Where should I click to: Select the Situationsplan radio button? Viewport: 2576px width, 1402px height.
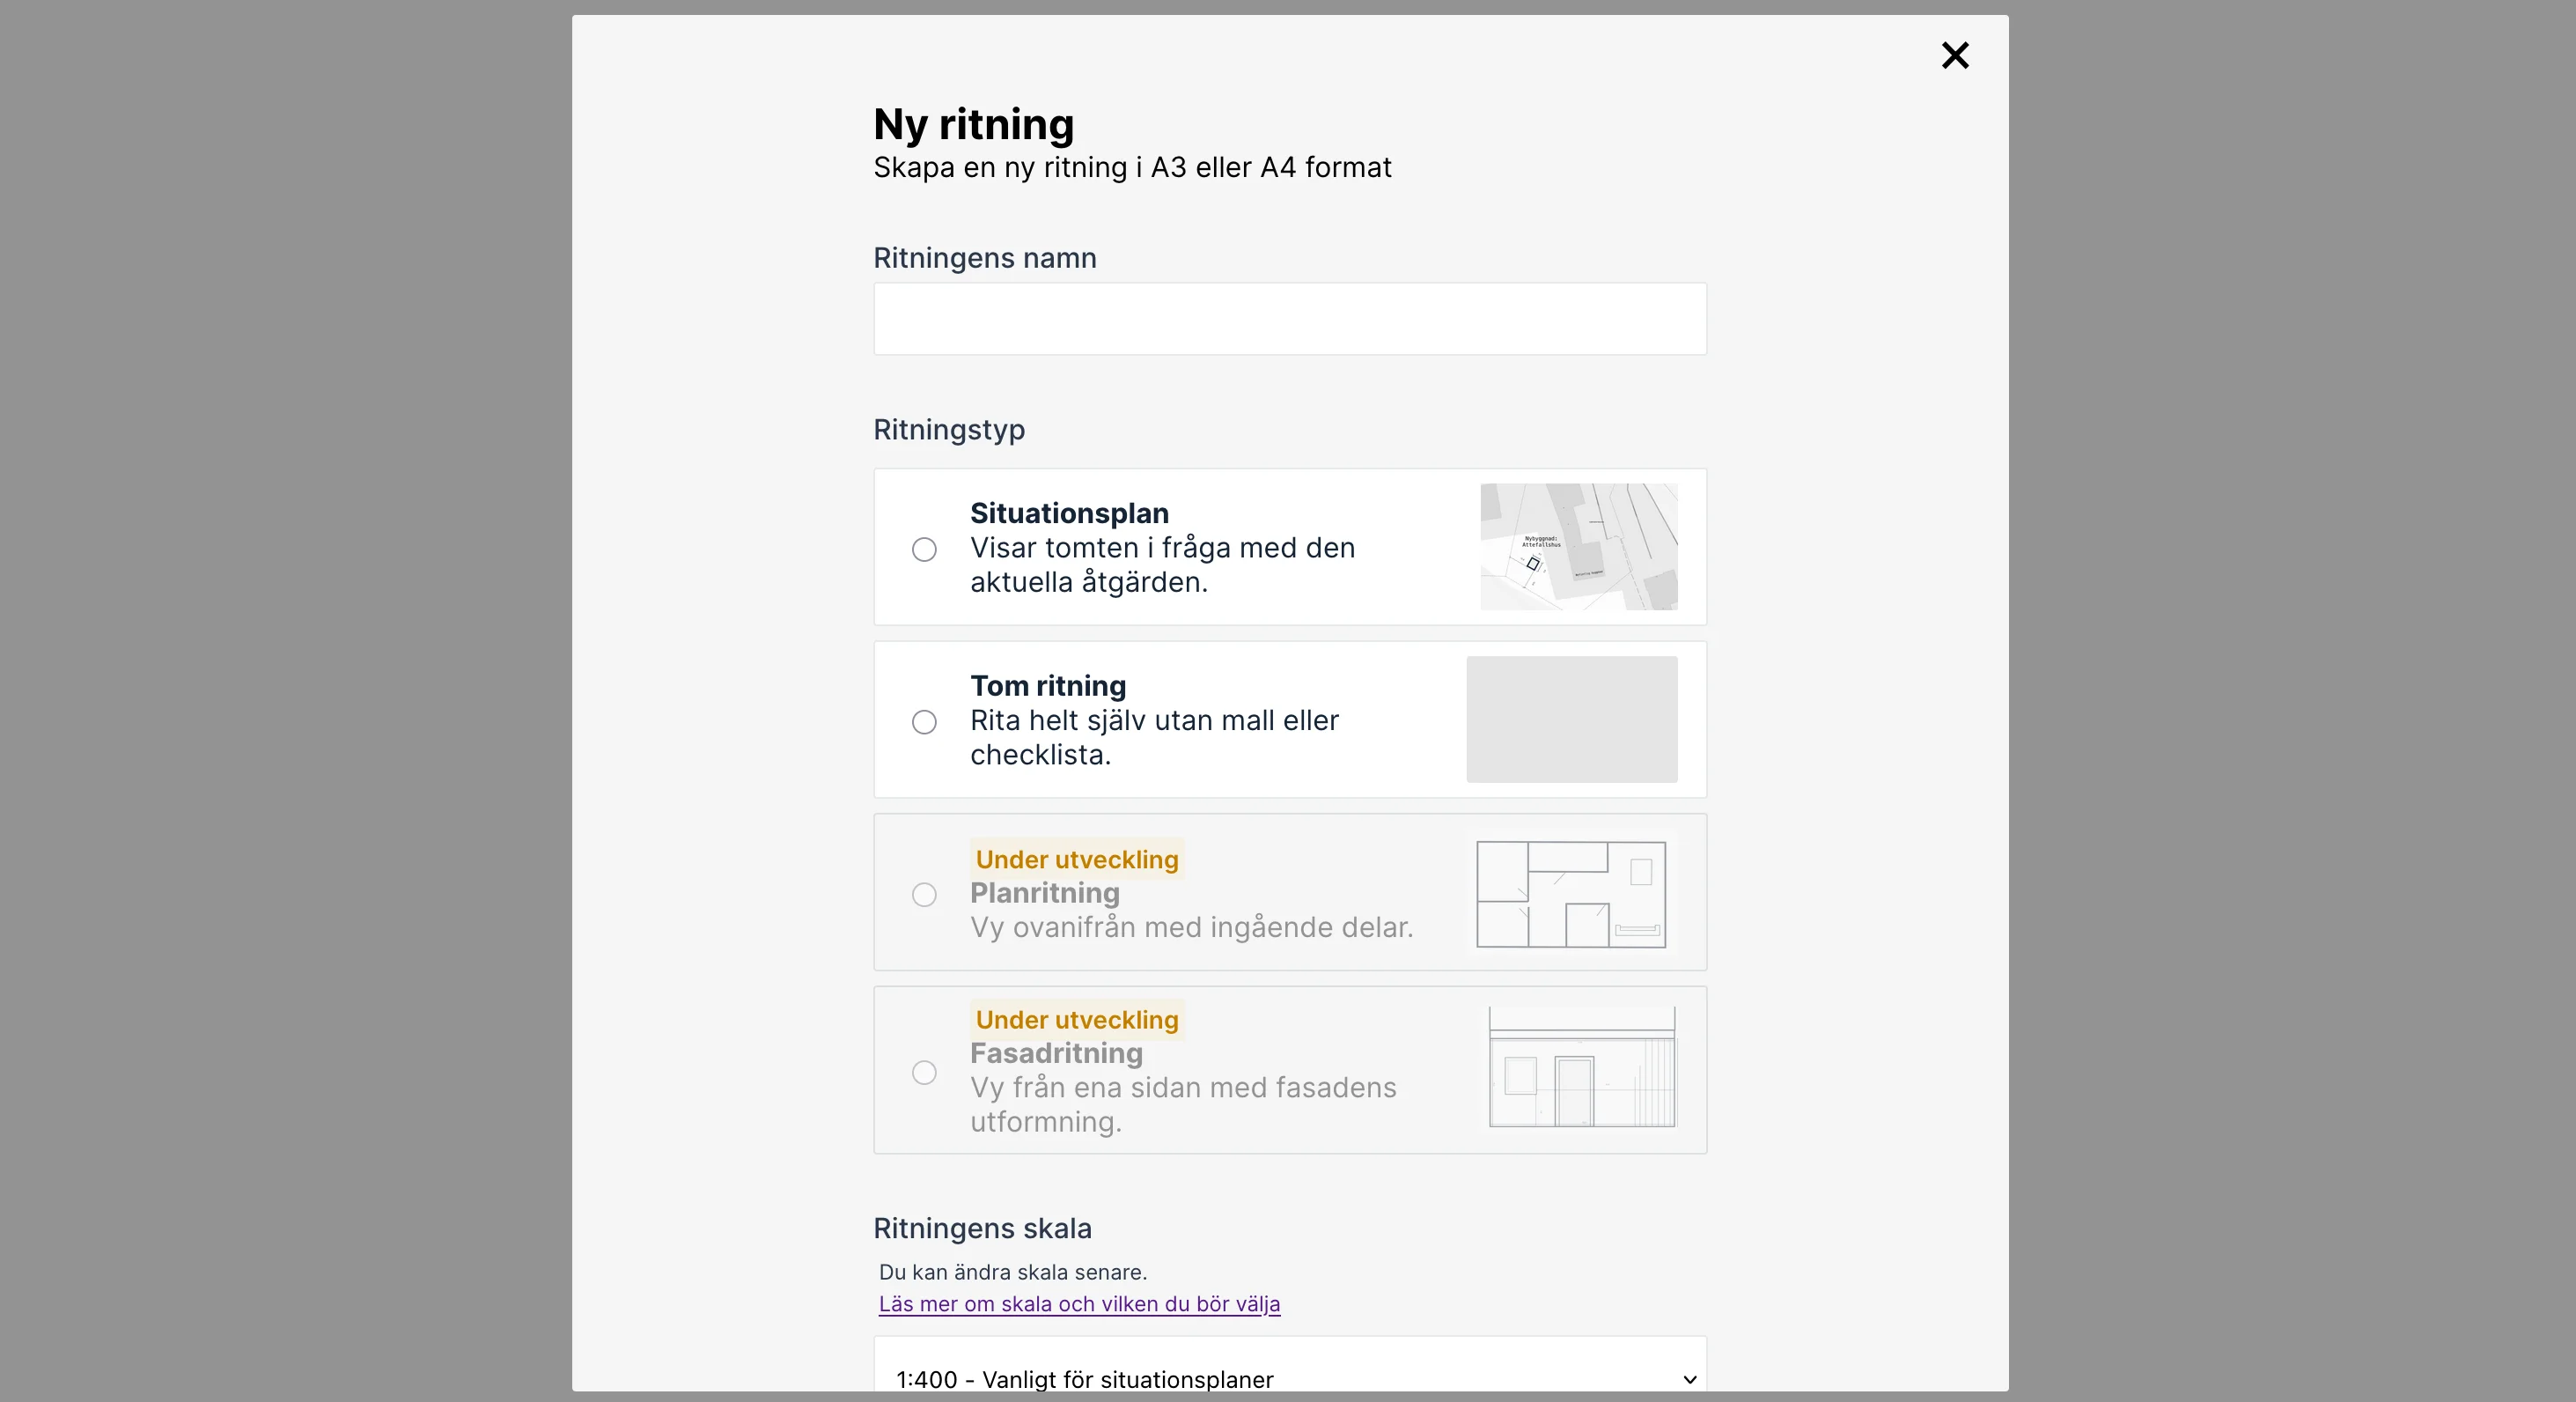(x=924, y=549)
